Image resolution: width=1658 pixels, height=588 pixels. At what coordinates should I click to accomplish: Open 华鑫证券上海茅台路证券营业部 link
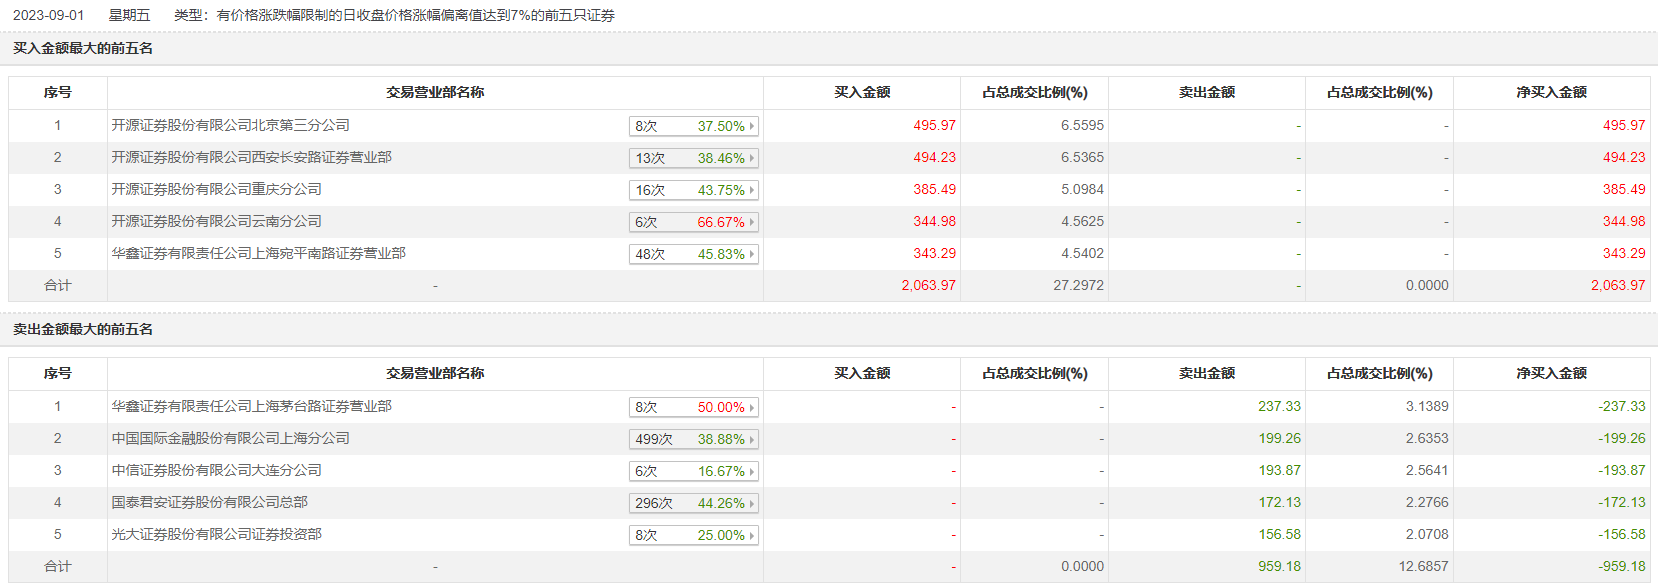point(252,406)
